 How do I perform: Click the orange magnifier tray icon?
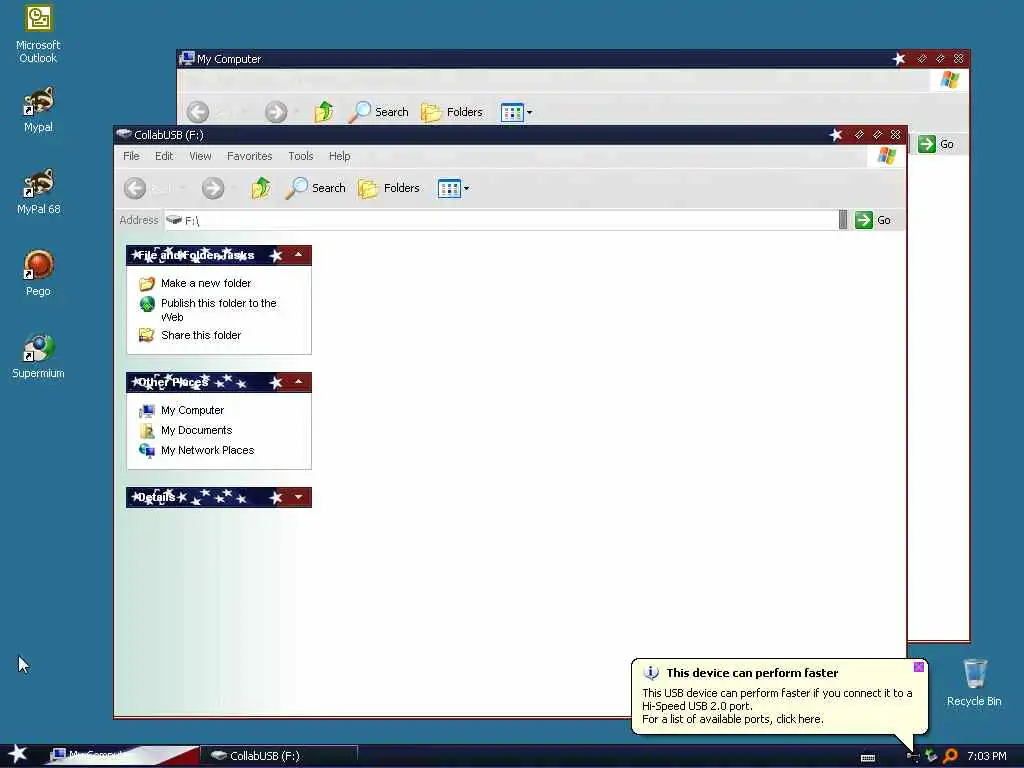coord(950,756)
